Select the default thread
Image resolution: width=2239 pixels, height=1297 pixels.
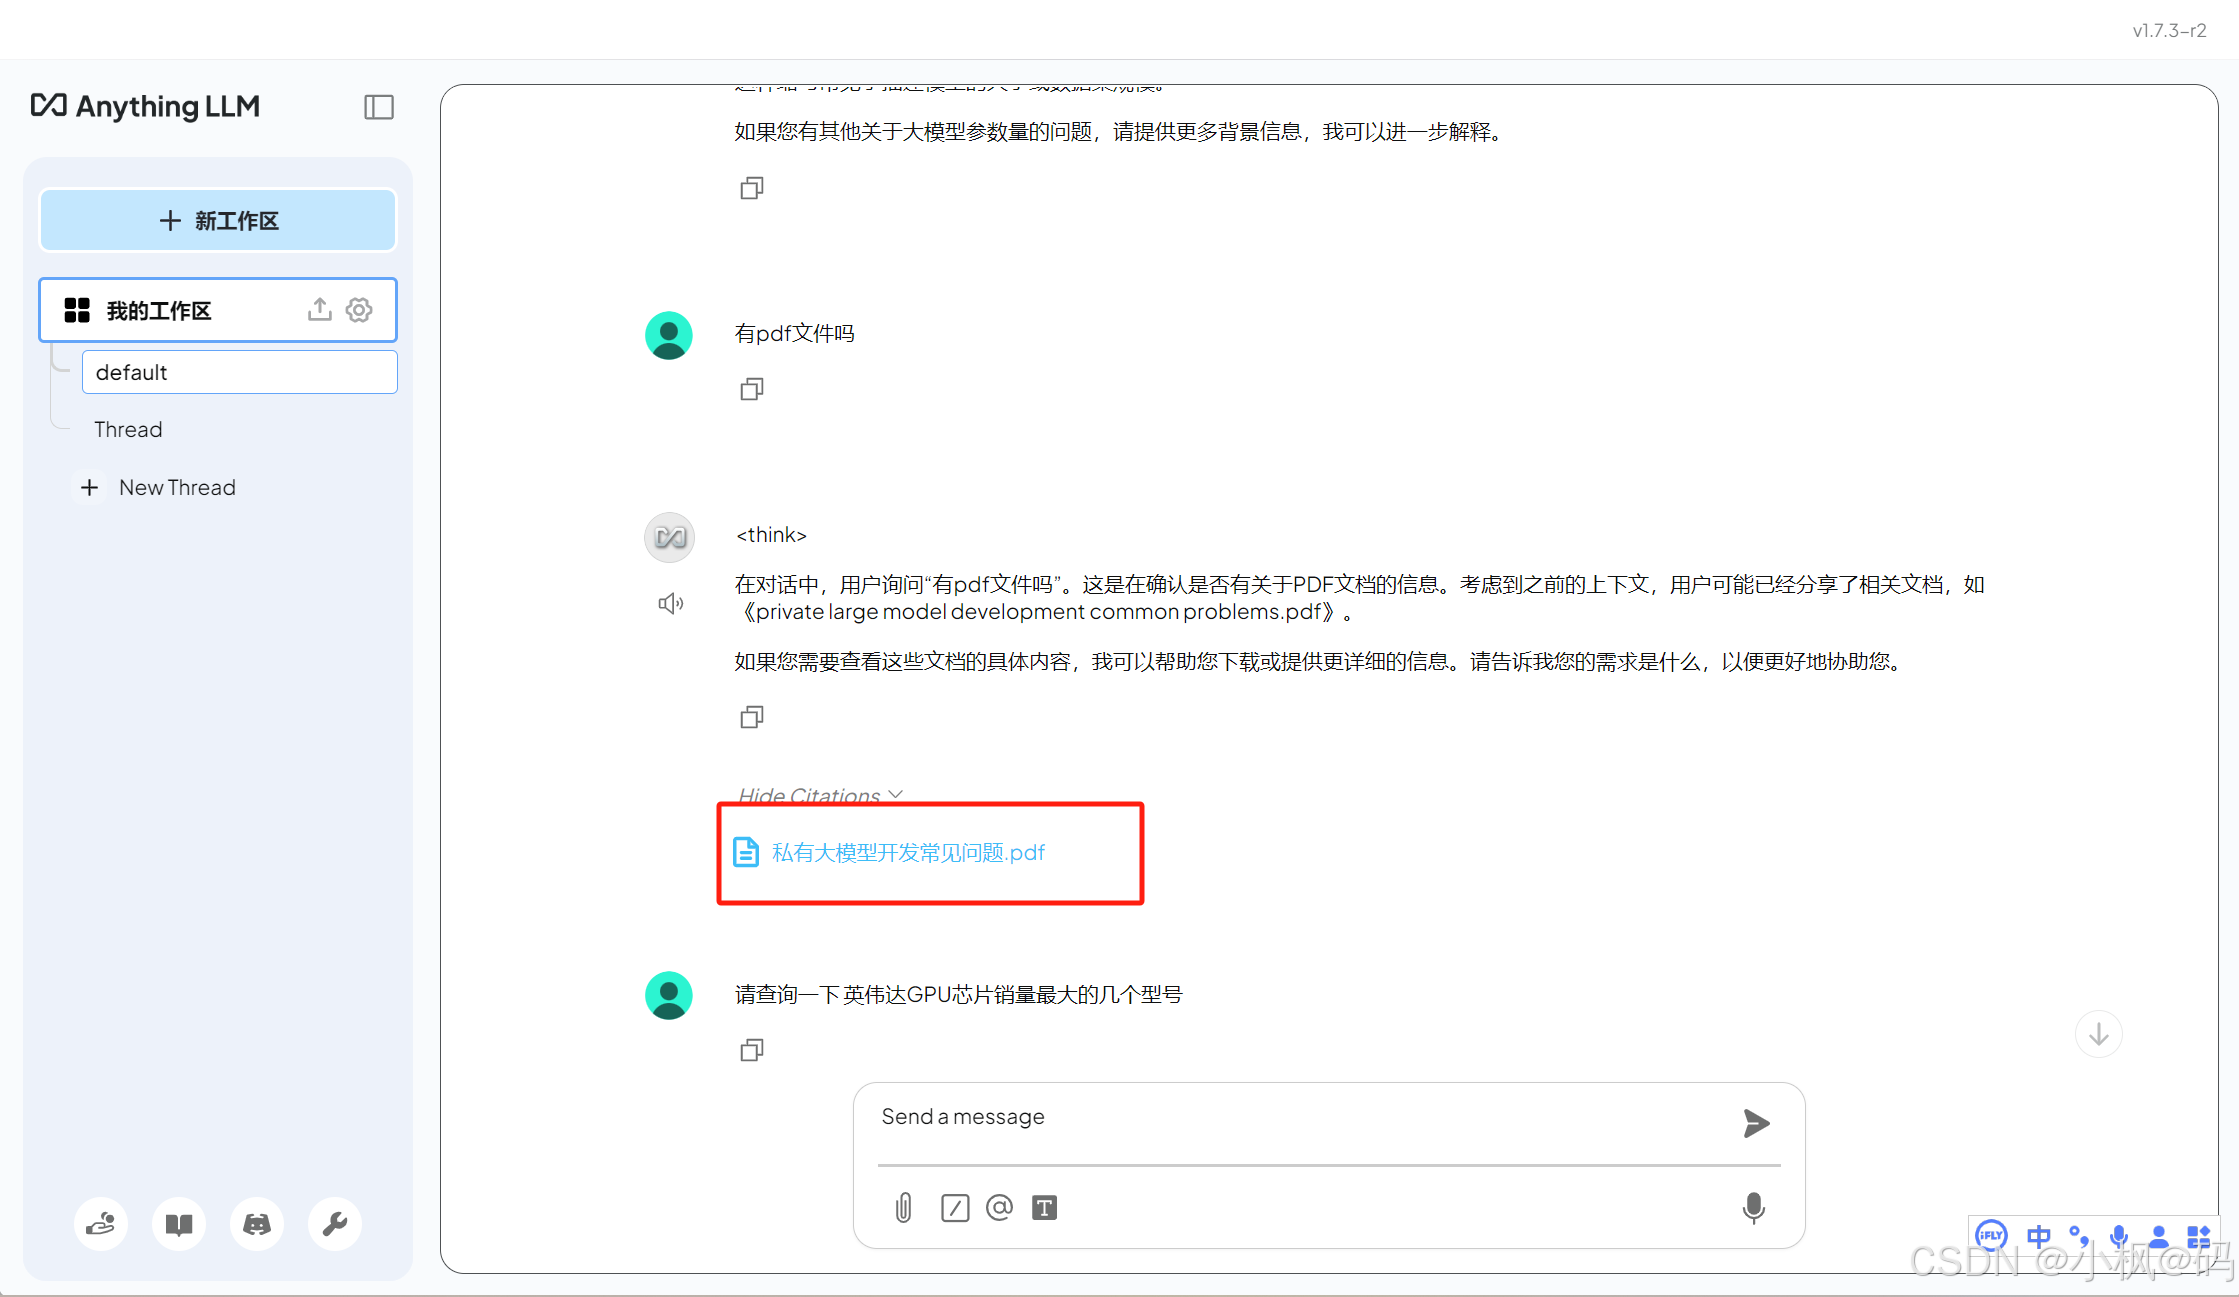pos(239,372)
